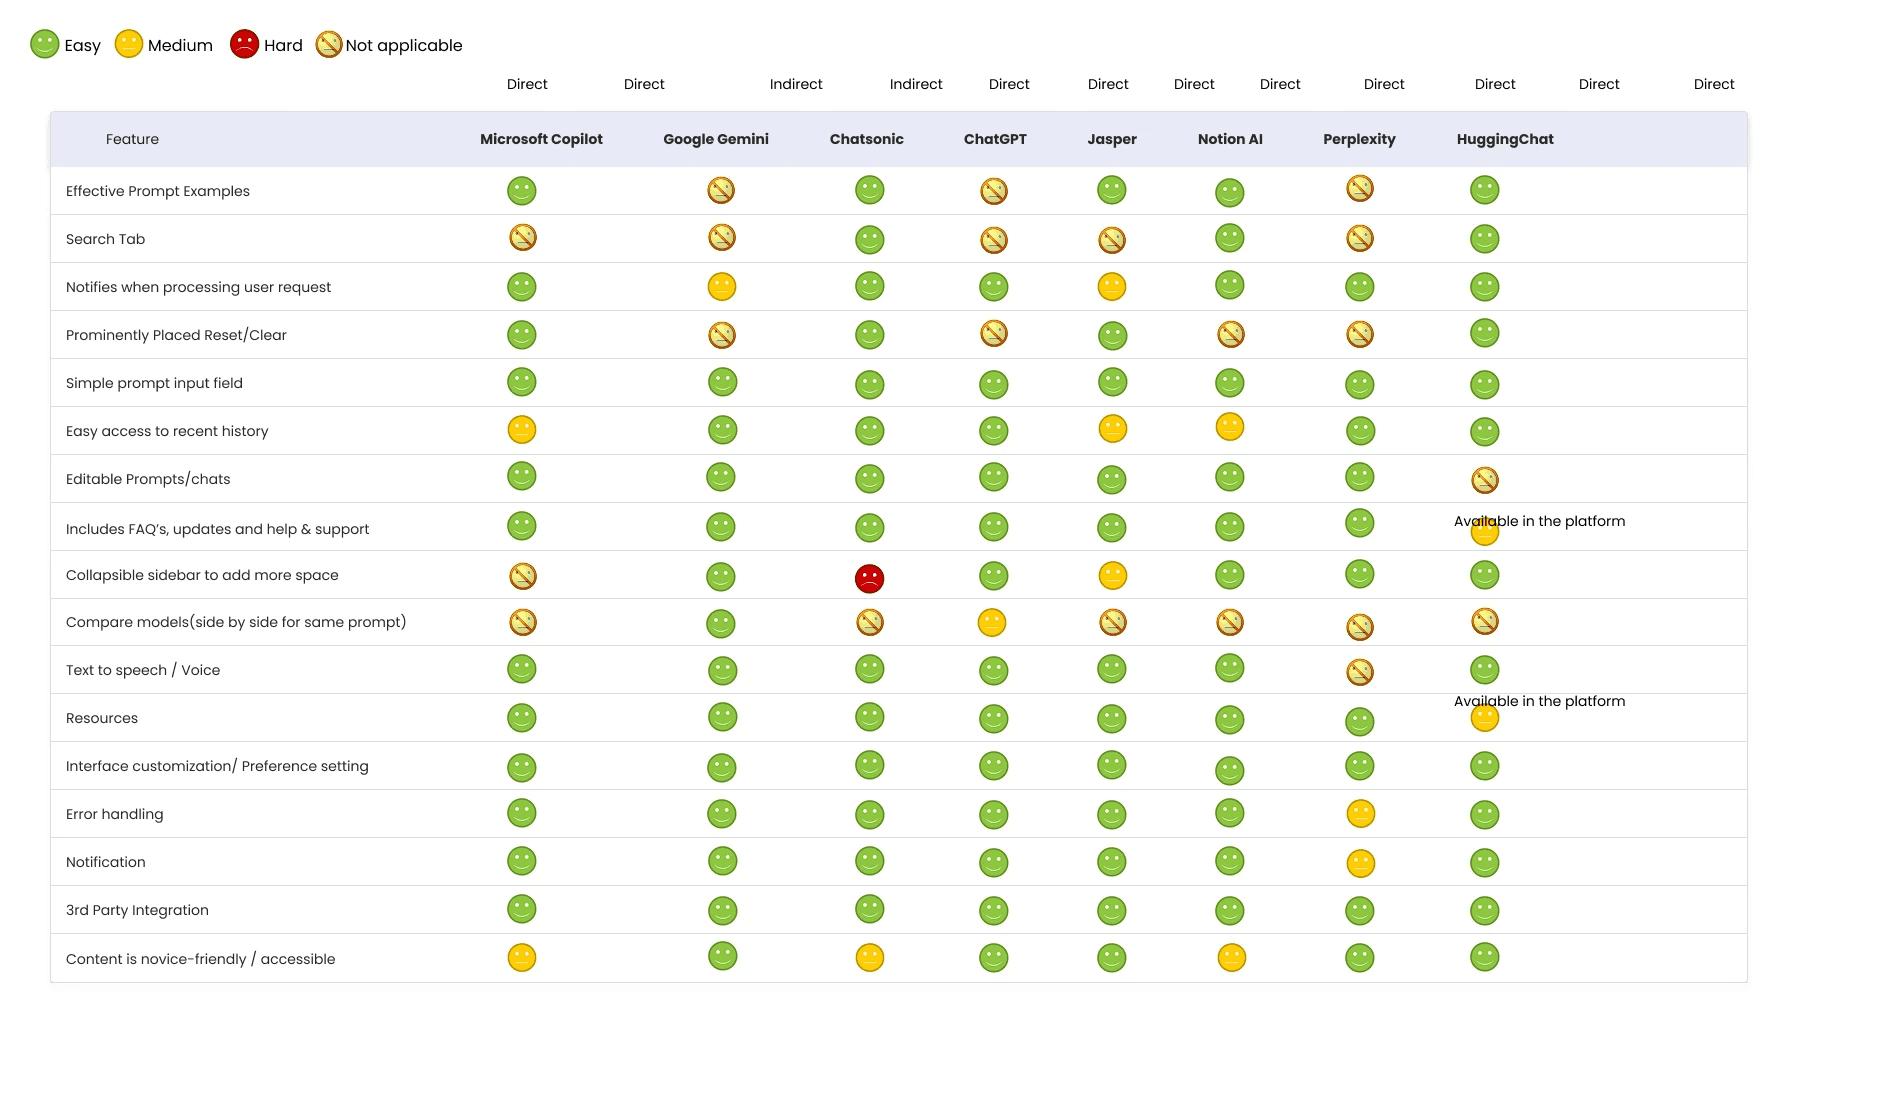The height and width of the screenshot is (1103, 1899).
Task: Click Jasper's medium icon for Notifies processing request
Action: click(1112, 287)
